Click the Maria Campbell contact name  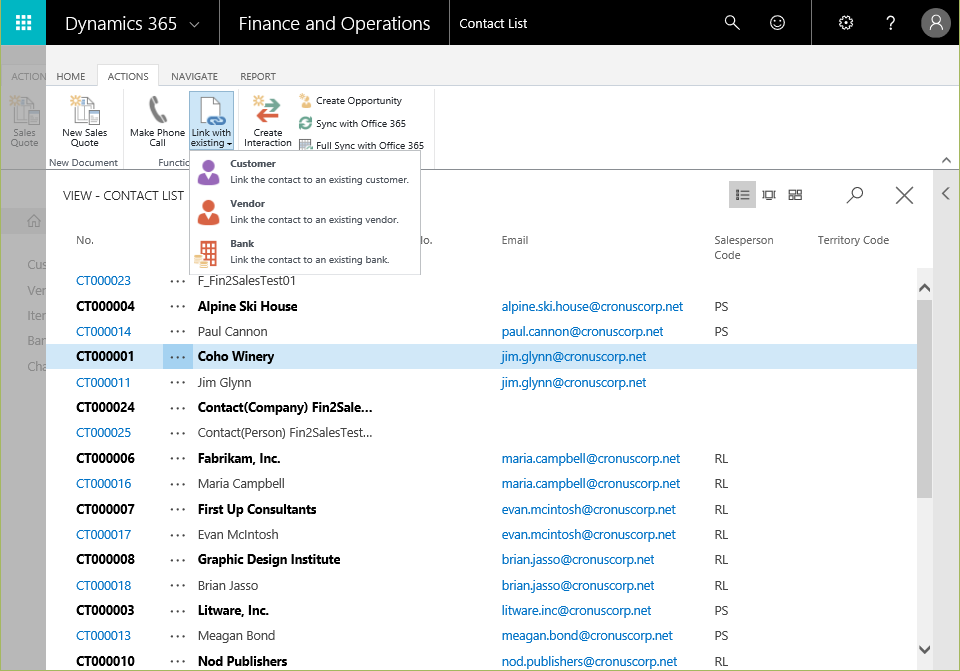click(241, 484)
